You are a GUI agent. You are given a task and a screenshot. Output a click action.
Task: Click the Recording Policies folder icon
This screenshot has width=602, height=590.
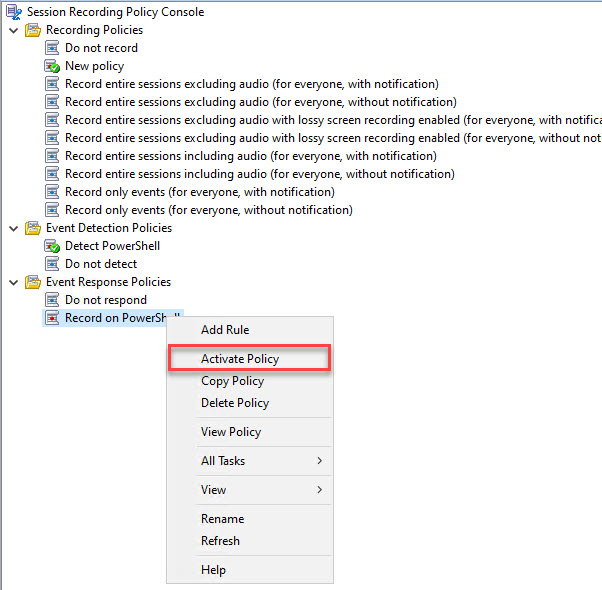[33, 30]
